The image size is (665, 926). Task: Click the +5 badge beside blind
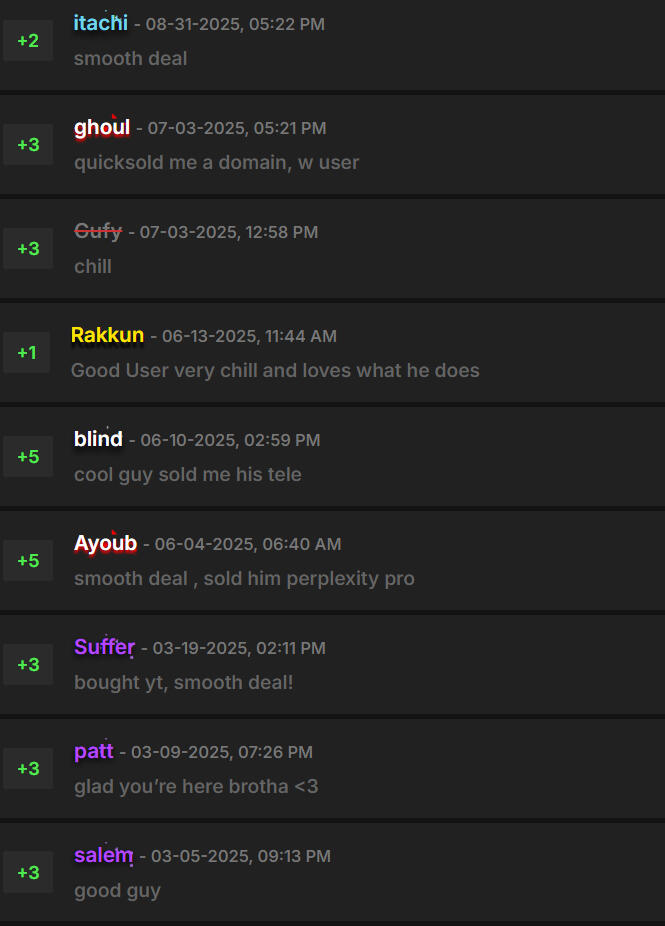pos(28,457)
